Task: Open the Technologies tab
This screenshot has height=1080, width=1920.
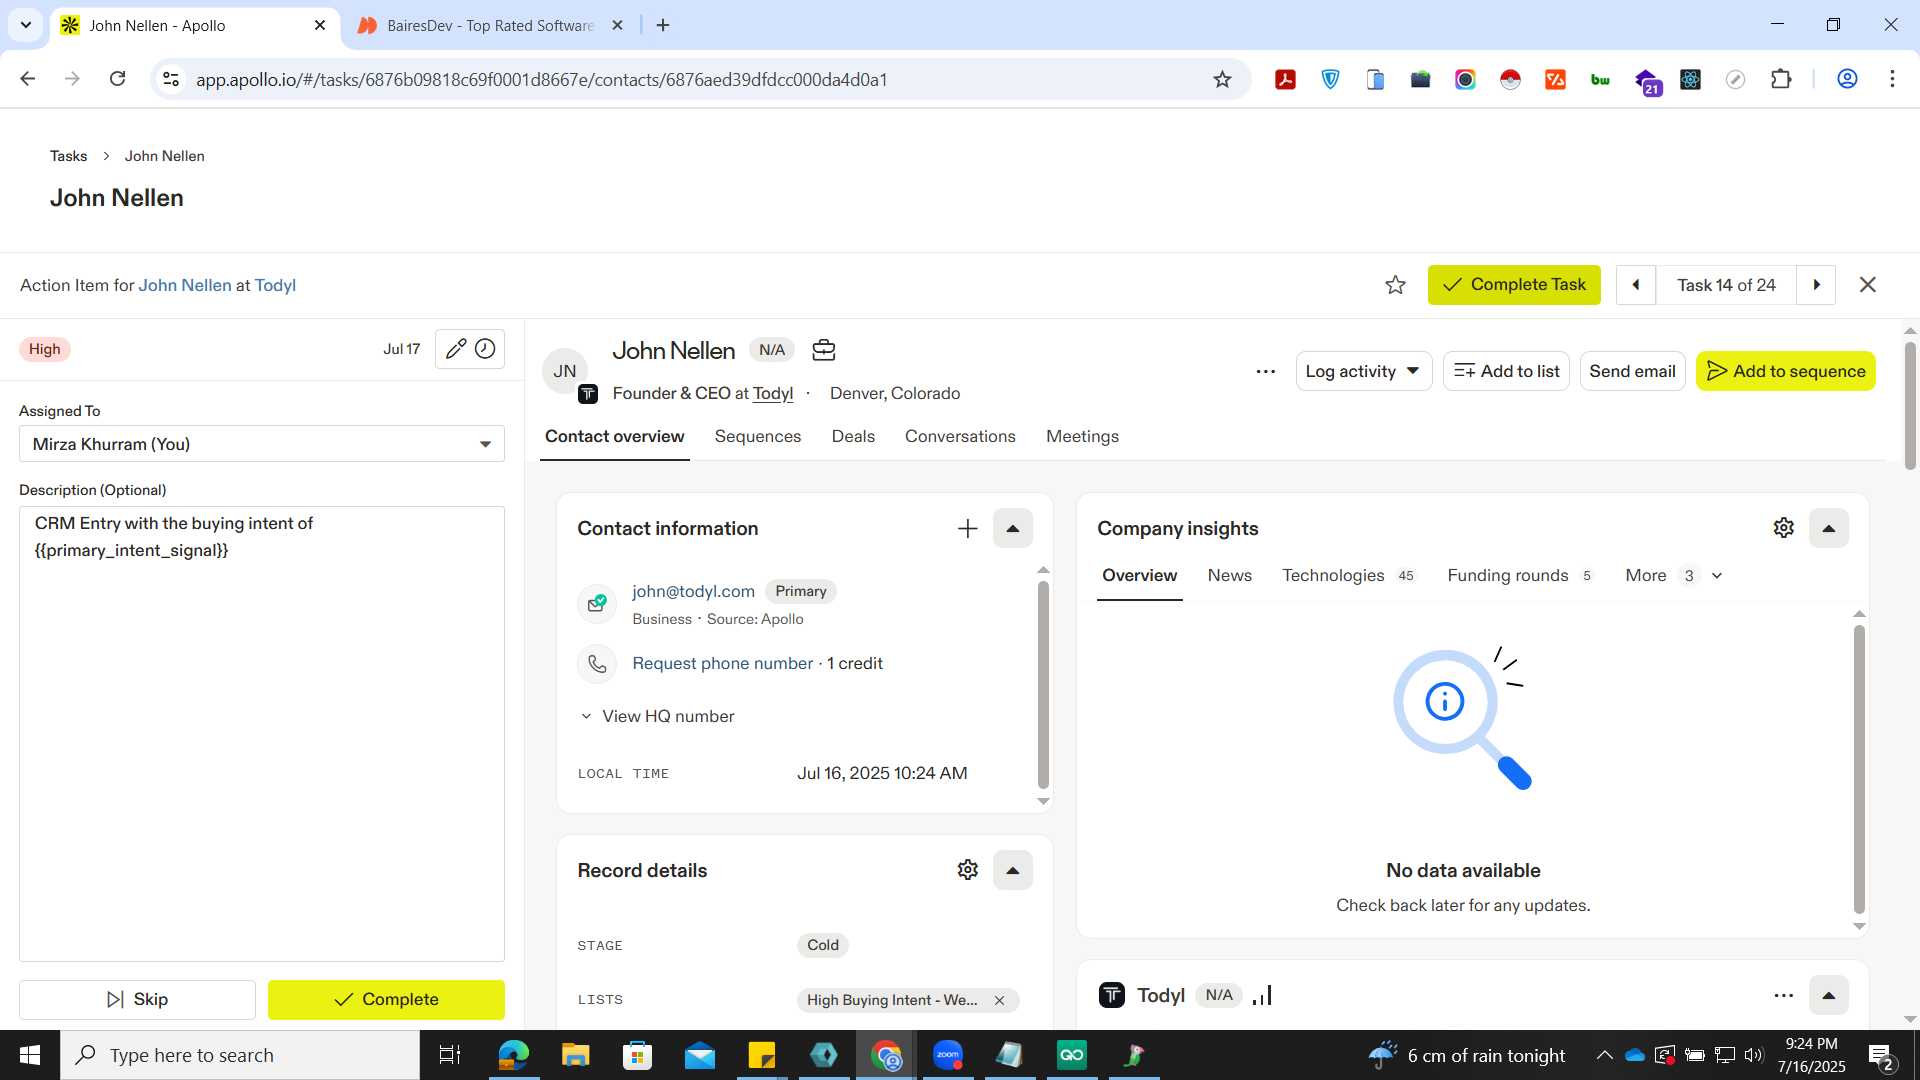Action: point(1349,576)
